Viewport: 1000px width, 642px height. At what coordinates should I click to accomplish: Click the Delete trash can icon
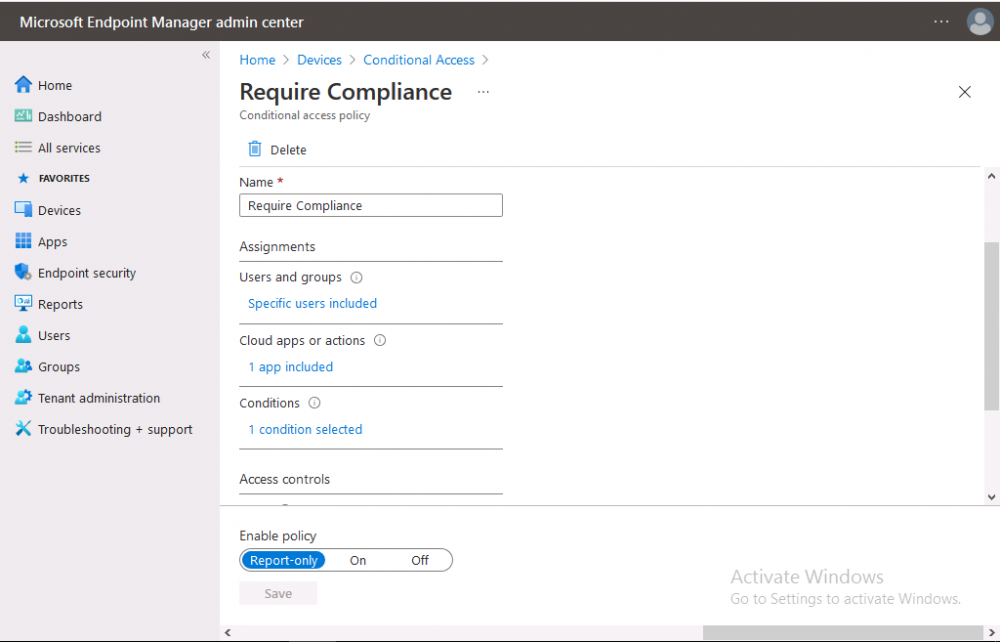254,149
